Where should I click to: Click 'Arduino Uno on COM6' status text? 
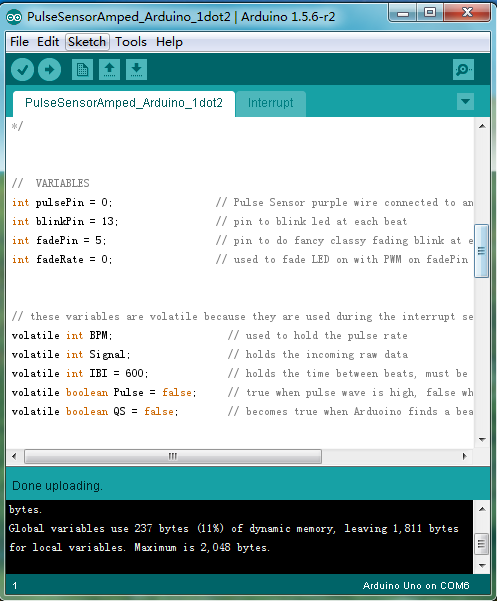pos(416,586)
